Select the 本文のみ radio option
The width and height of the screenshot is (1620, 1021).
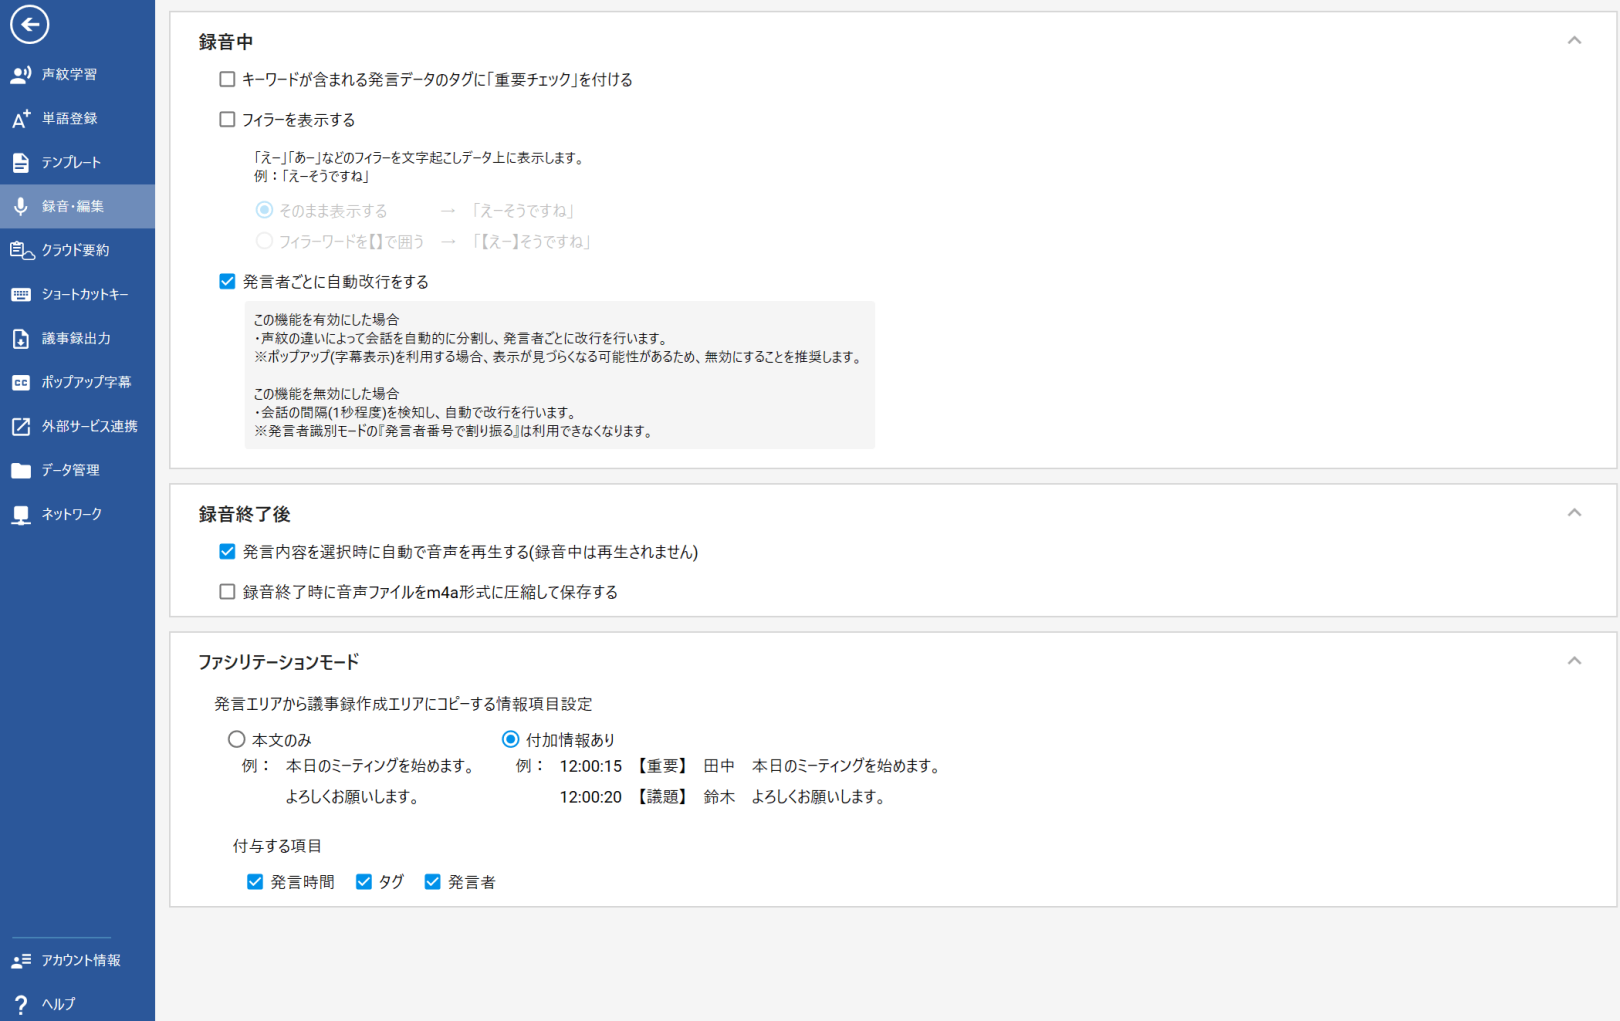236,740
